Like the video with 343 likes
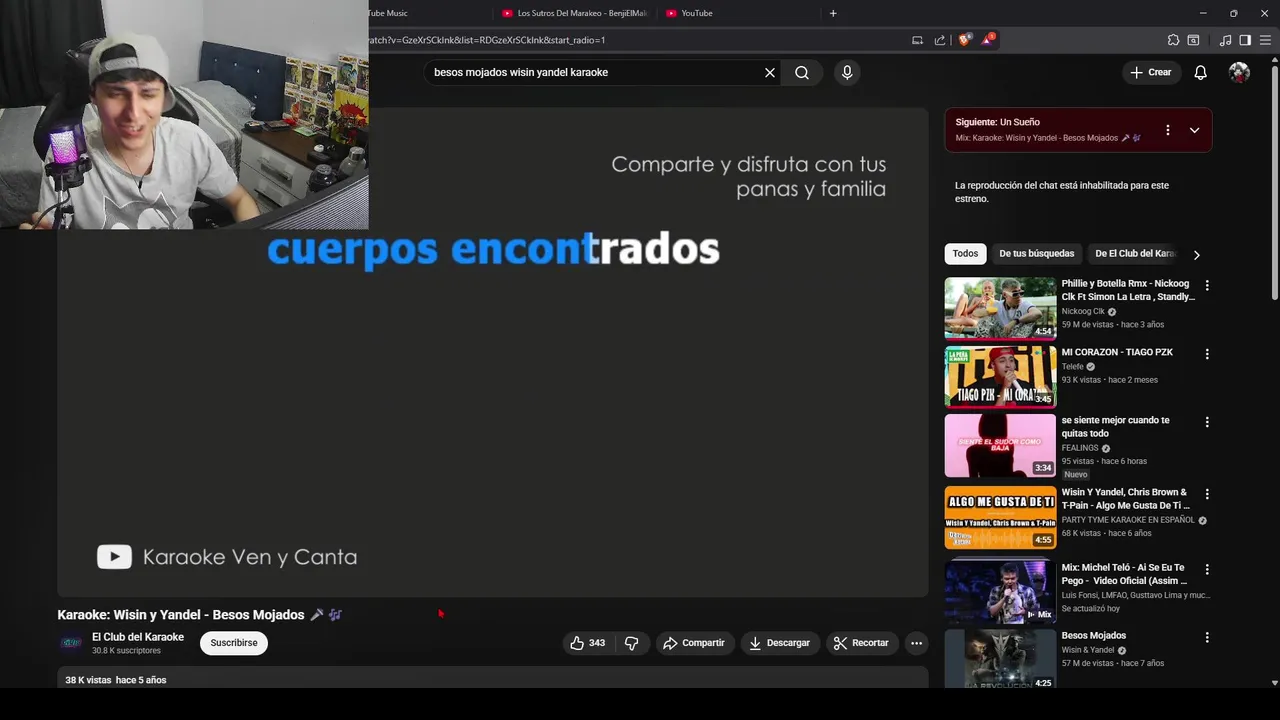1280x720 pixels. pyautogui.click(x=587, y=643)
